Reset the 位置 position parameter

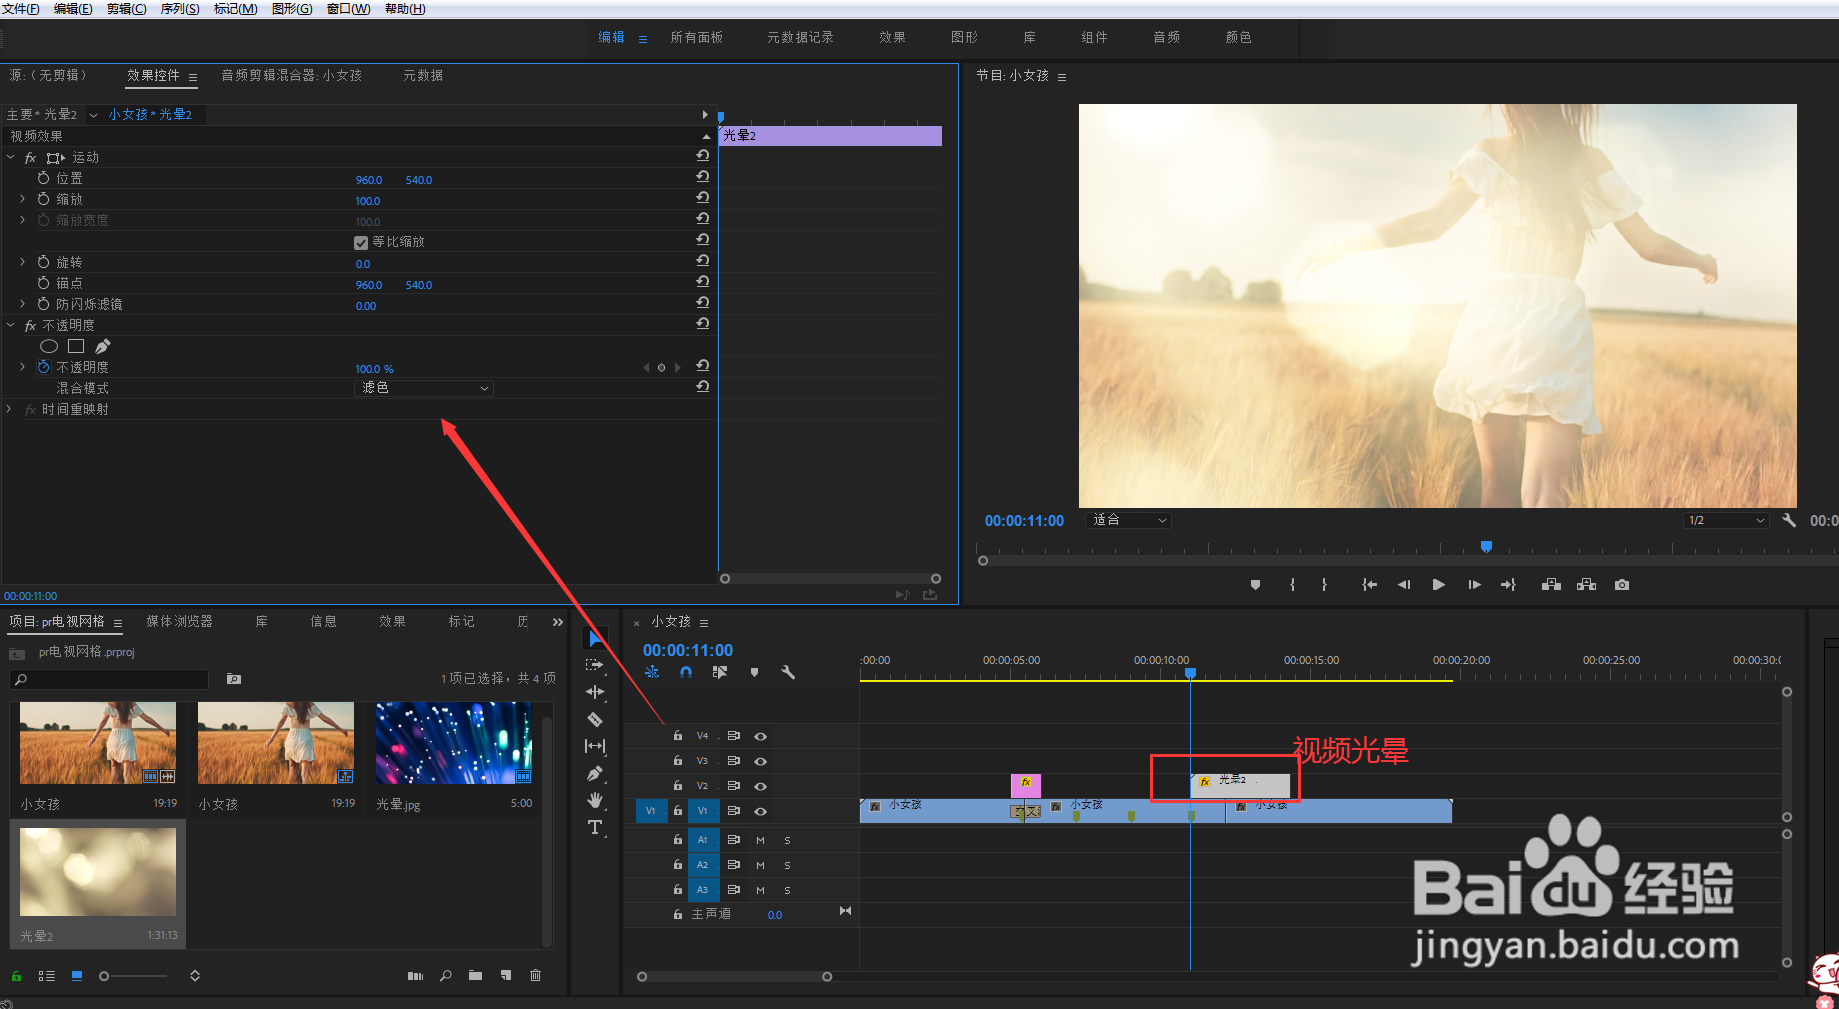pyautogui.click(x=703, y=177)
